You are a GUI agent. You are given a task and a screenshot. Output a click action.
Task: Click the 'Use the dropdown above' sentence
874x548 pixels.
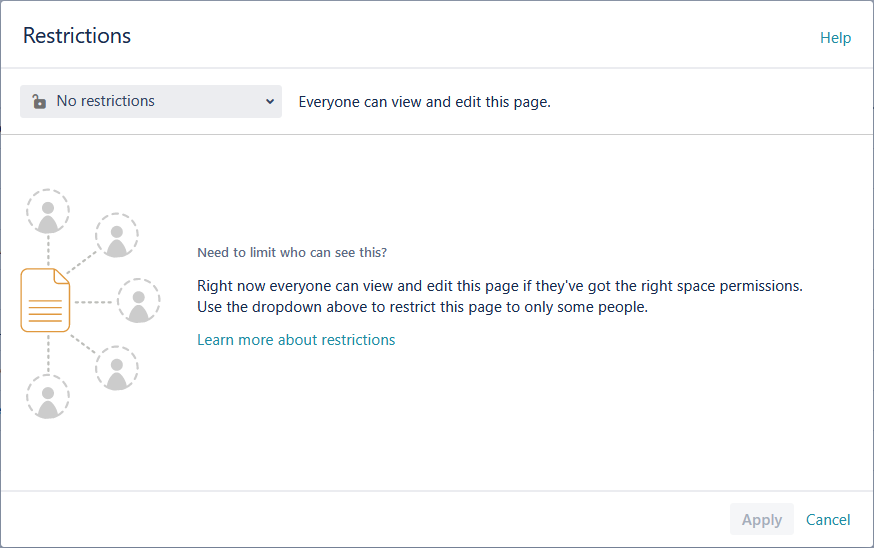point(423,307)
